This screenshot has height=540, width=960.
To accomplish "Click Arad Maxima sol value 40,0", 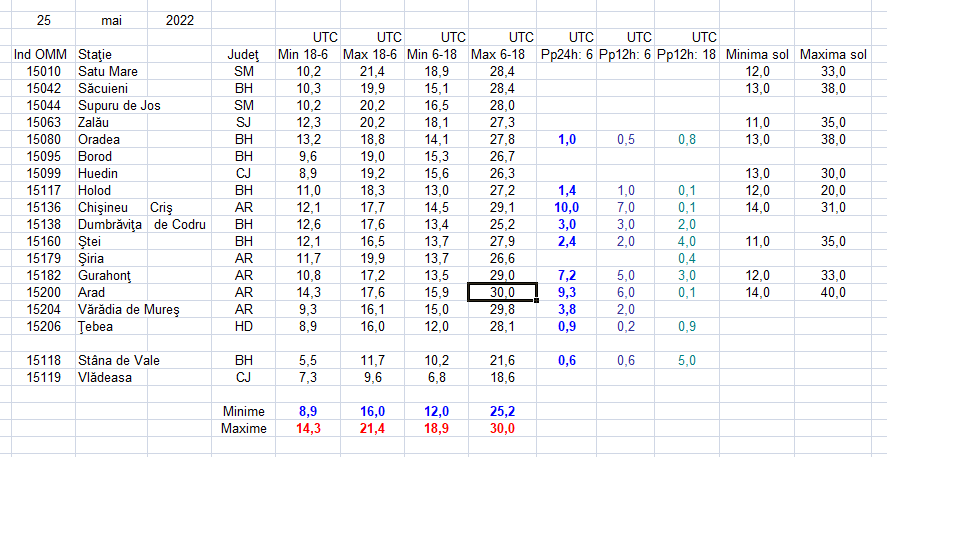I will (x=833, y=293).
